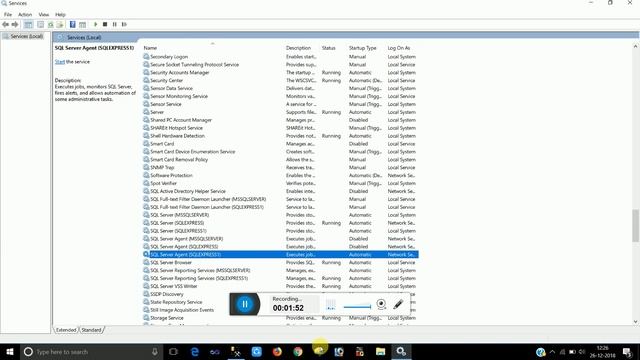The width and height of the screenshot is (640, 360).
Task: Stop the service with the square icon
Action: point(105,24)
